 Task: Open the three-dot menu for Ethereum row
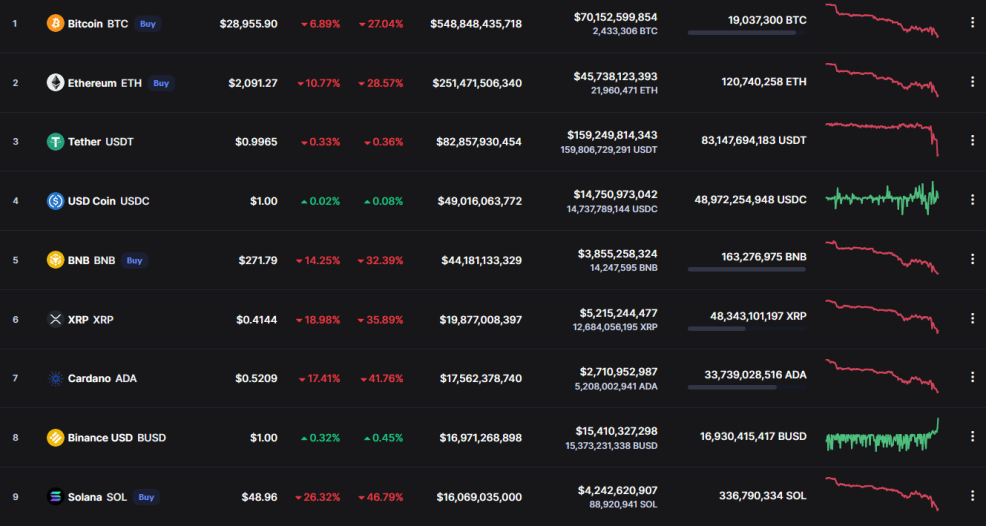[972, 82]
